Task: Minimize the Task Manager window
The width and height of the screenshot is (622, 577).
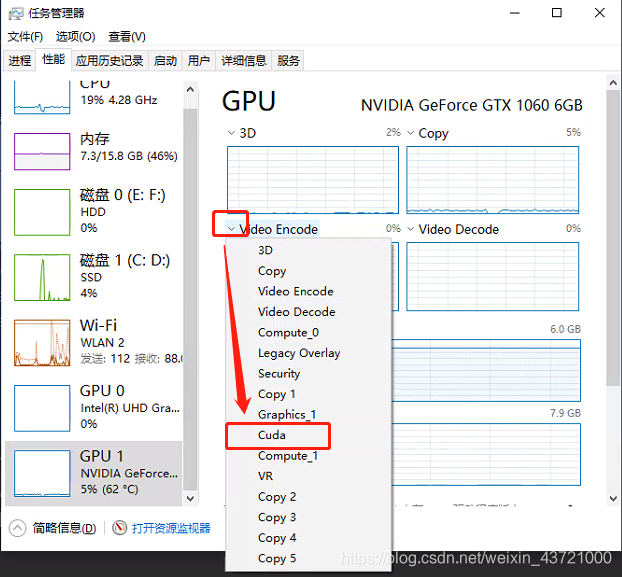Action: click(515, 13)
